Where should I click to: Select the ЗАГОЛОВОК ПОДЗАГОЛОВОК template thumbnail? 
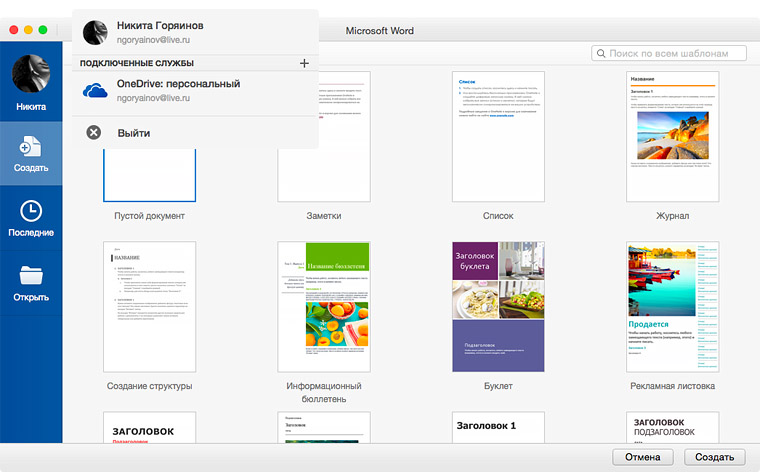673,427
